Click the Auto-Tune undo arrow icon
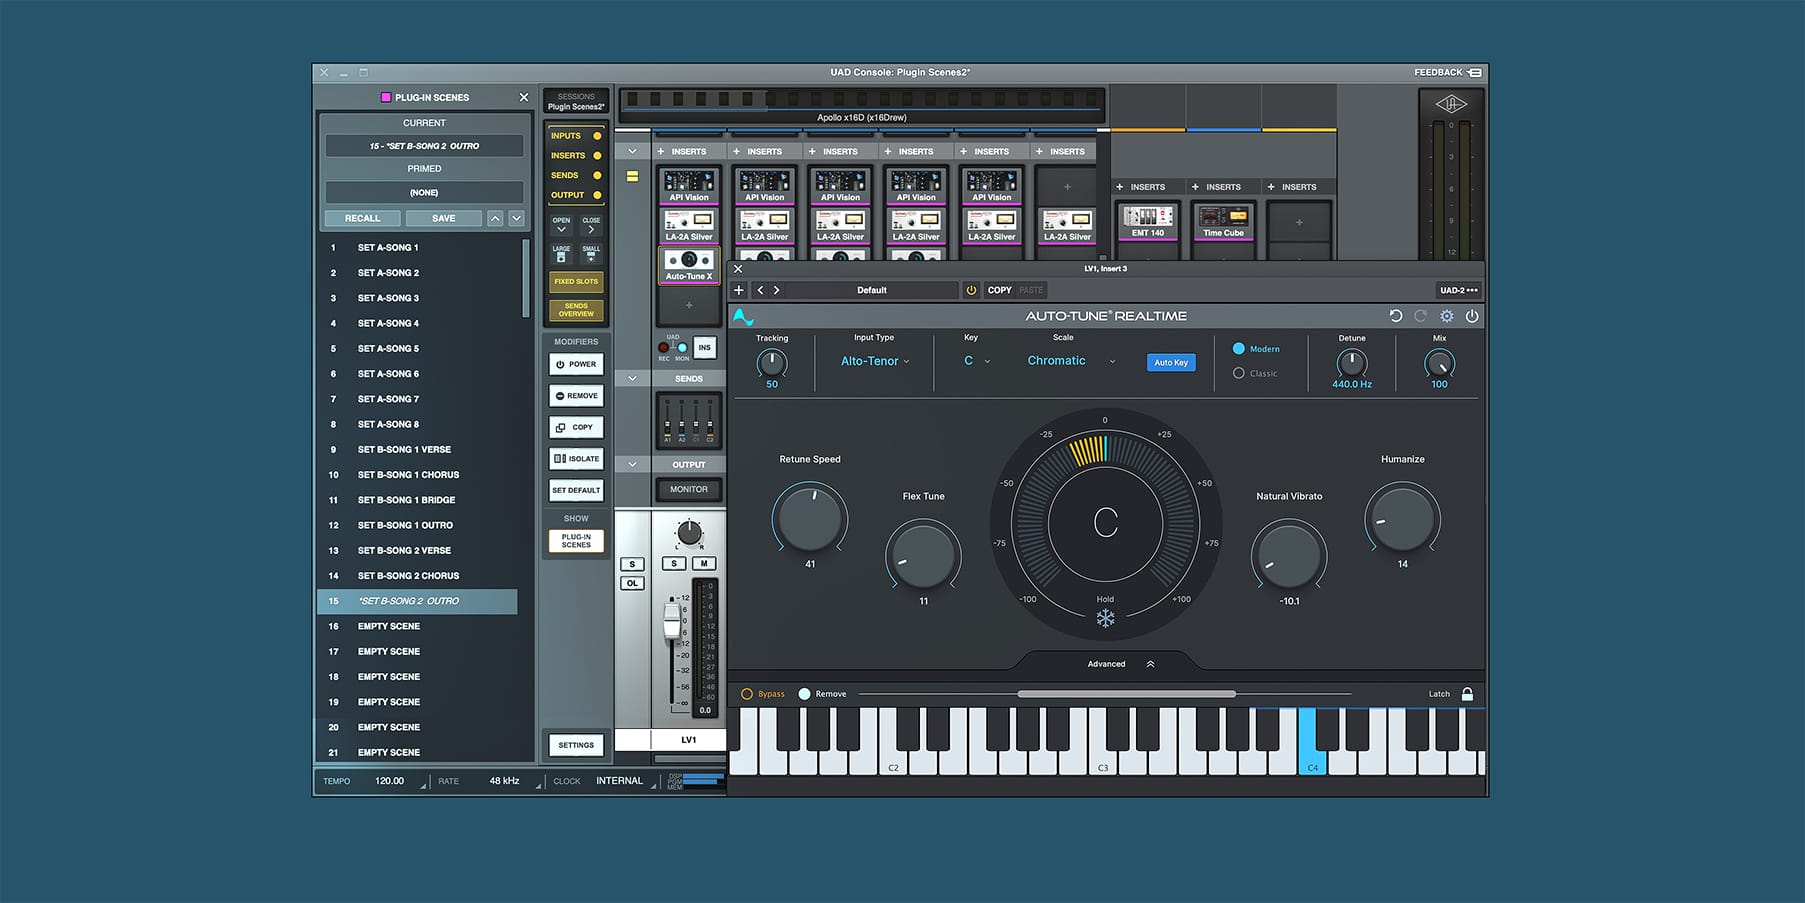The height and width of the screenshot is (903, 1805). (x=1396, y=316)
